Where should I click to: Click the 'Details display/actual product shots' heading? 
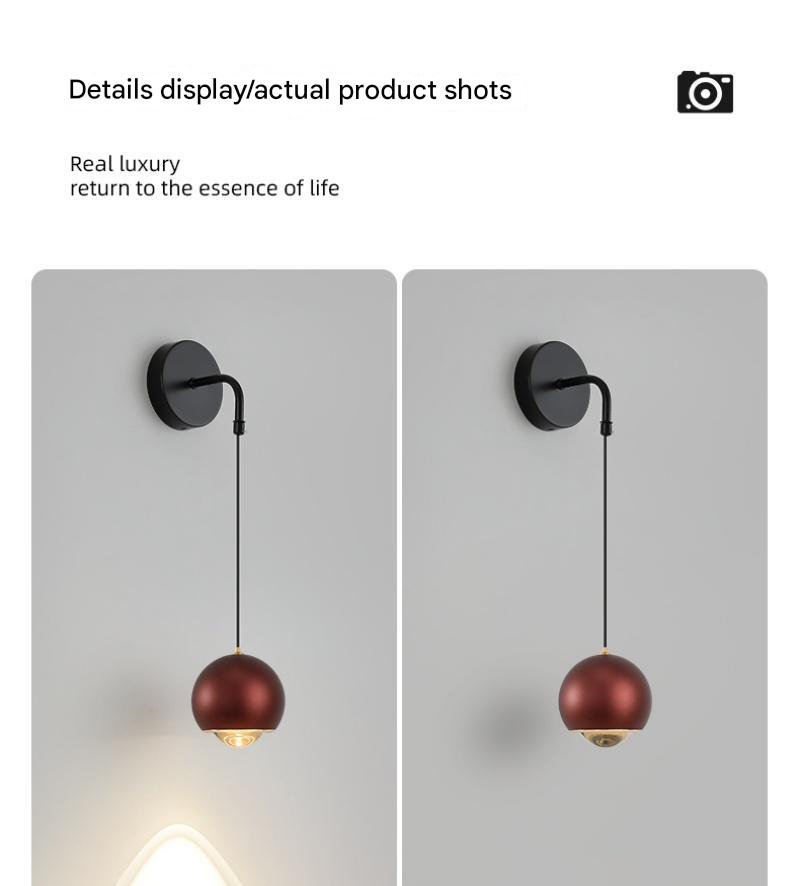[x=290, y=90]
